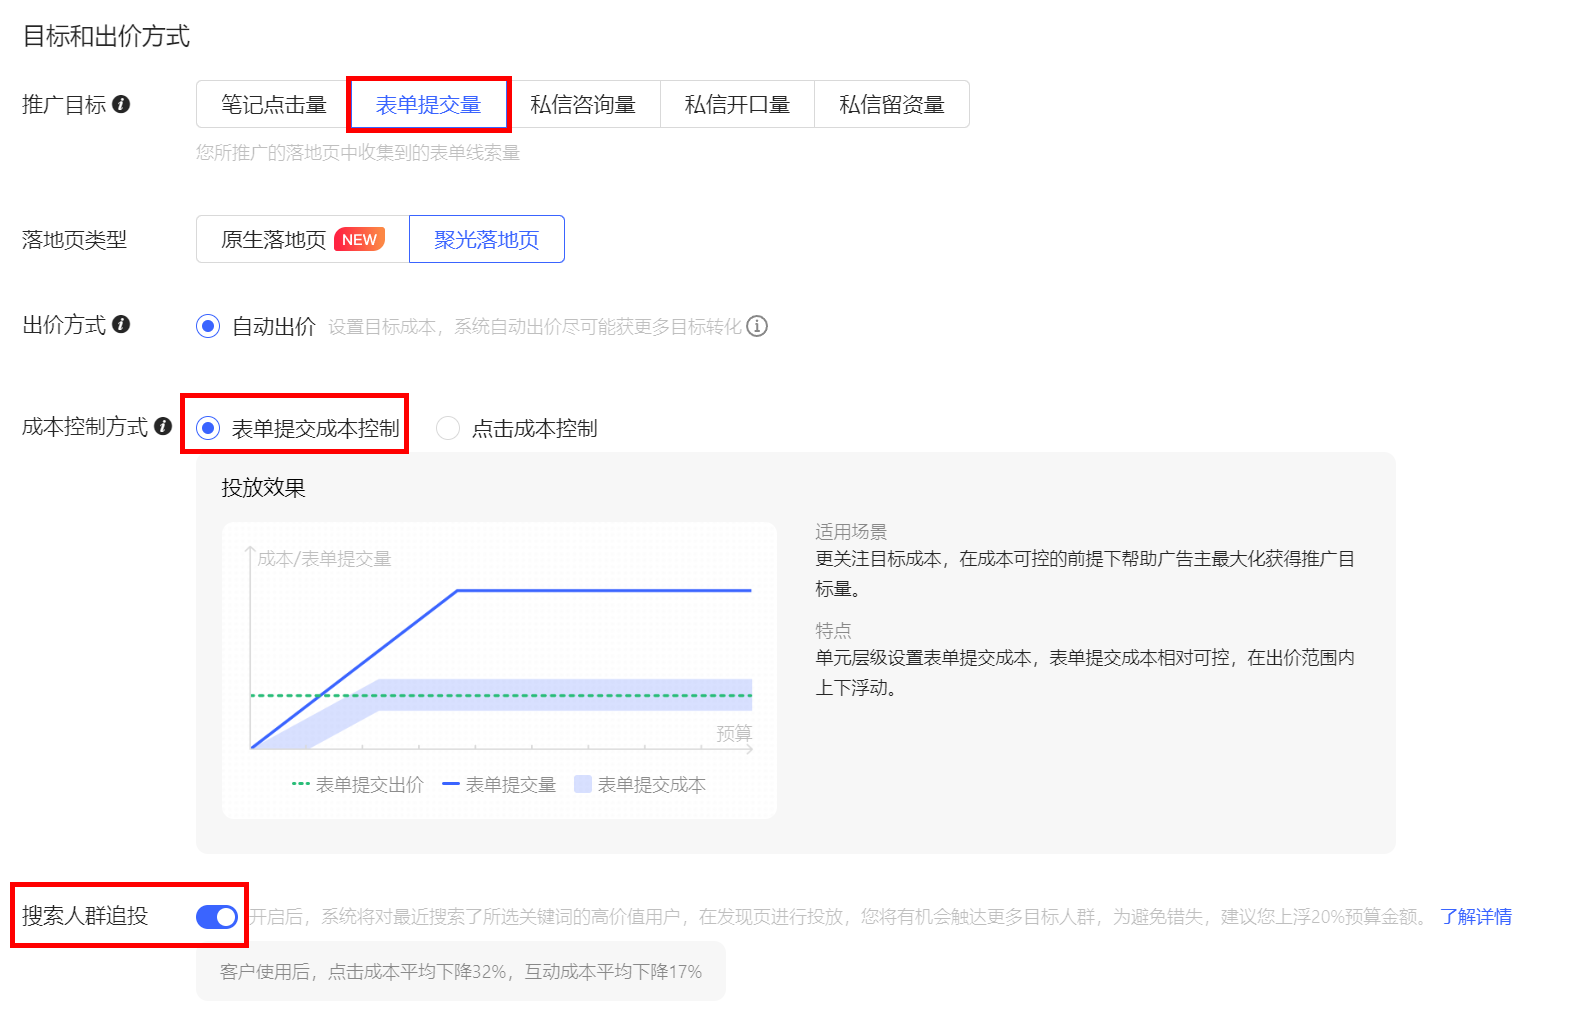1592x1028 pixels.
Task: Select 表单提交量 promotion target
Action: click(x=428, y=104)
